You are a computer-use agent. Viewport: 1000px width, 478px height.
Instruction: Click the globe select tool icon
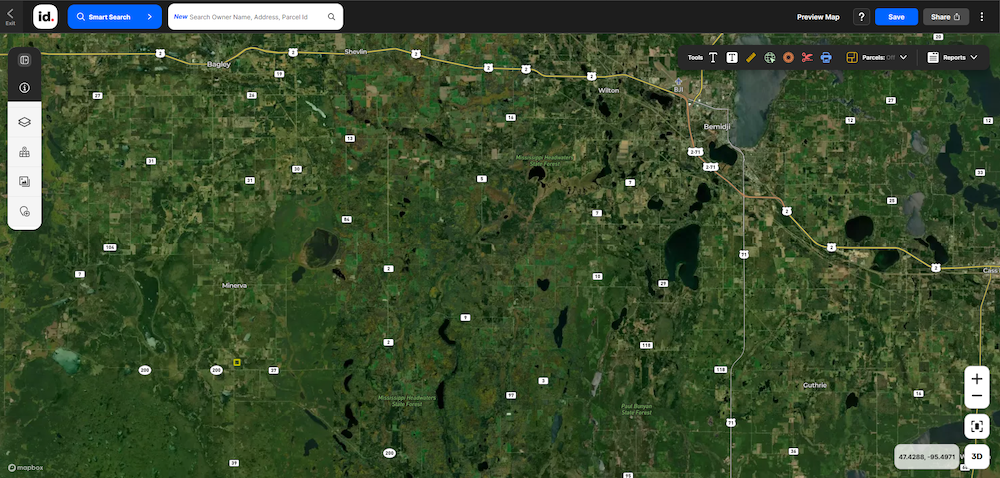point(770,58)
